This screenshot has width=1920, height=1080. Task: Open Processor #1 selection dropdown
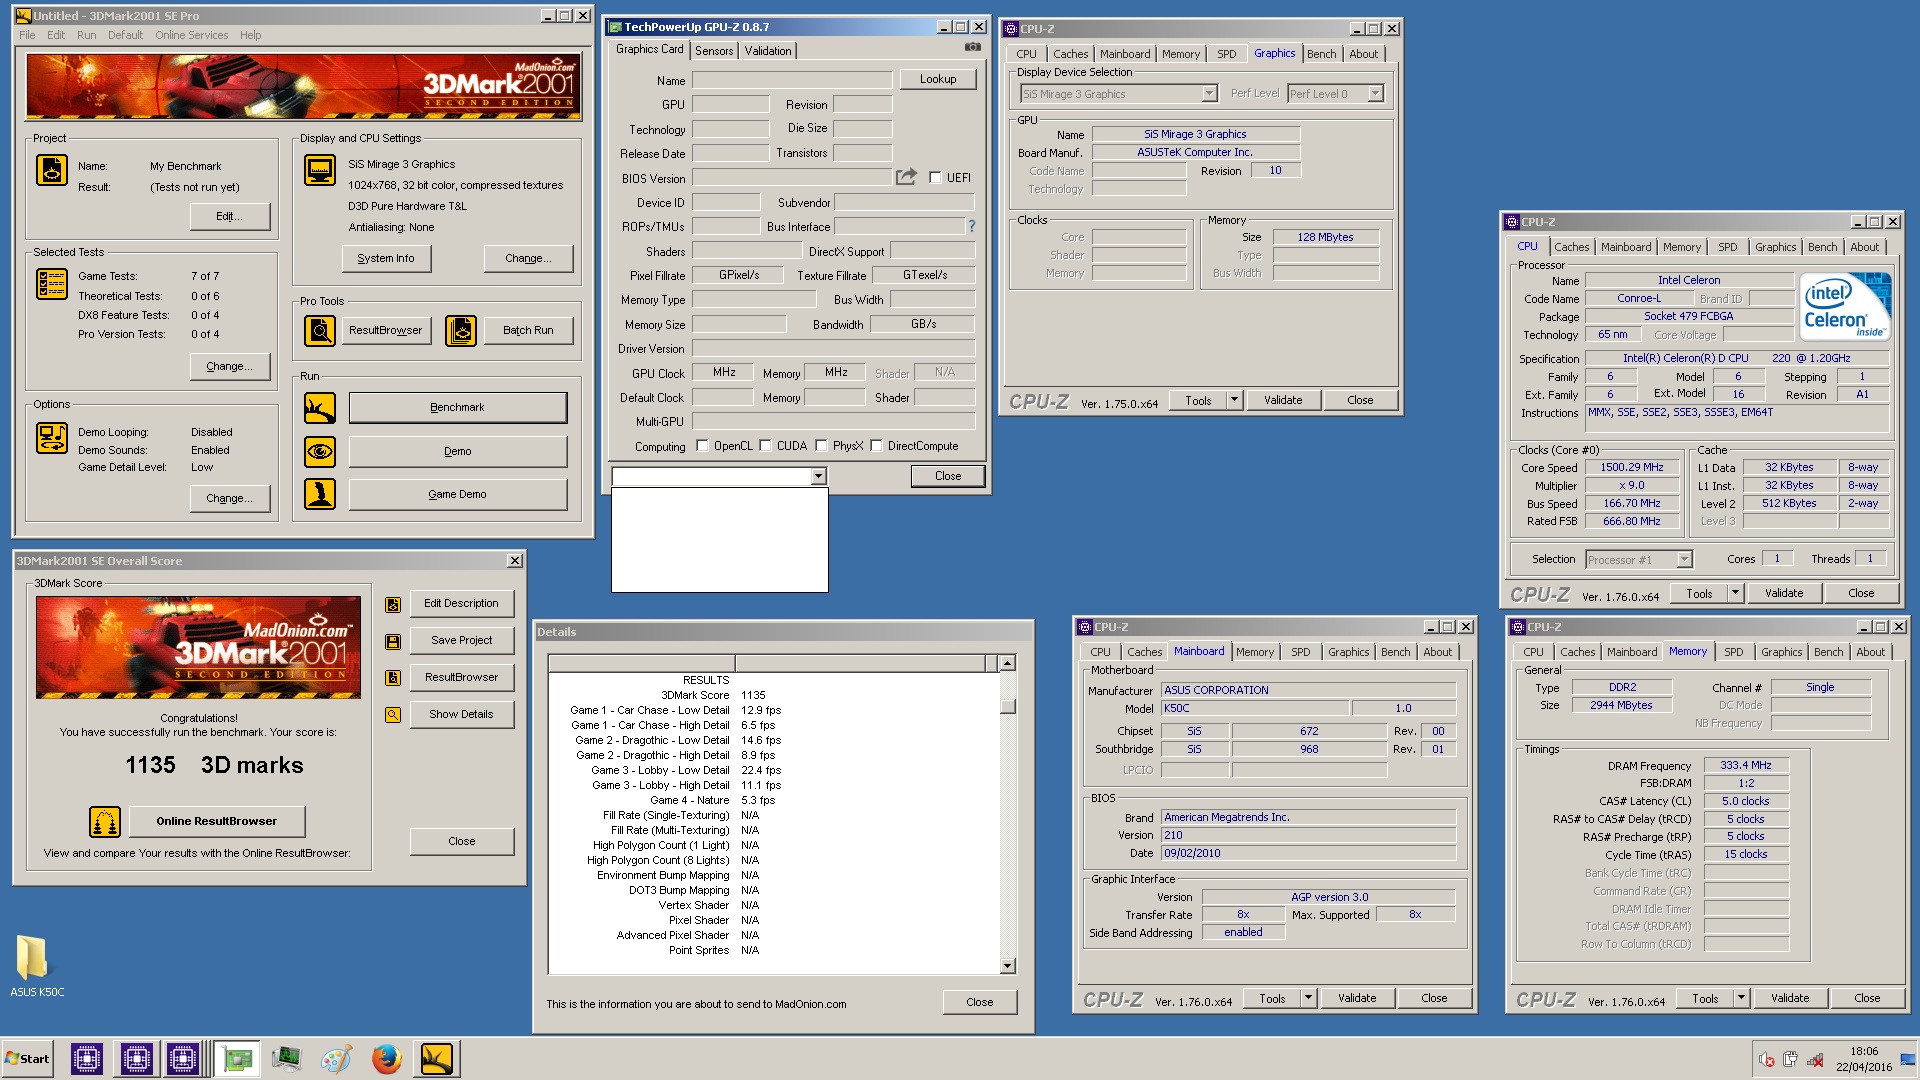point(1685,559)
